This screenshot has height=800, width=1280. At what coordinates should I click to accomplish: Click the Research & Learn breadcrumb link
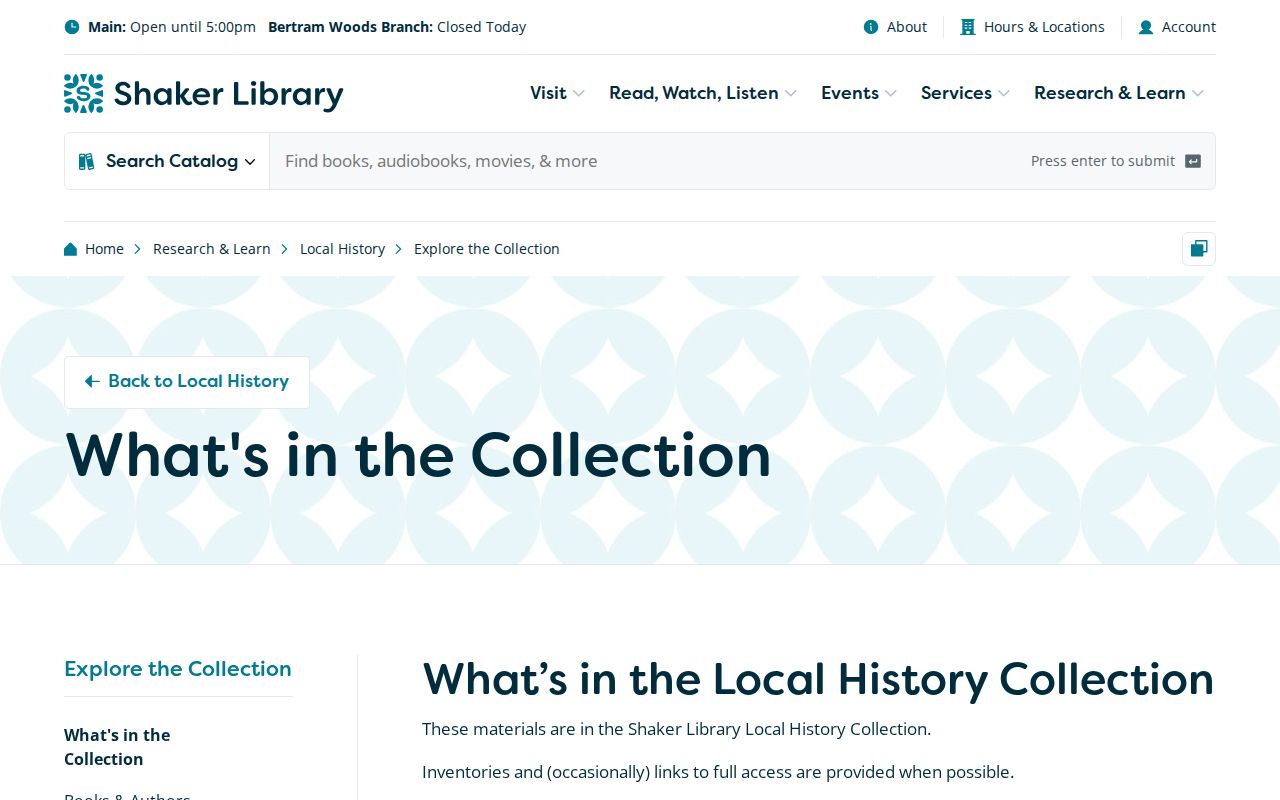[212, 249]
